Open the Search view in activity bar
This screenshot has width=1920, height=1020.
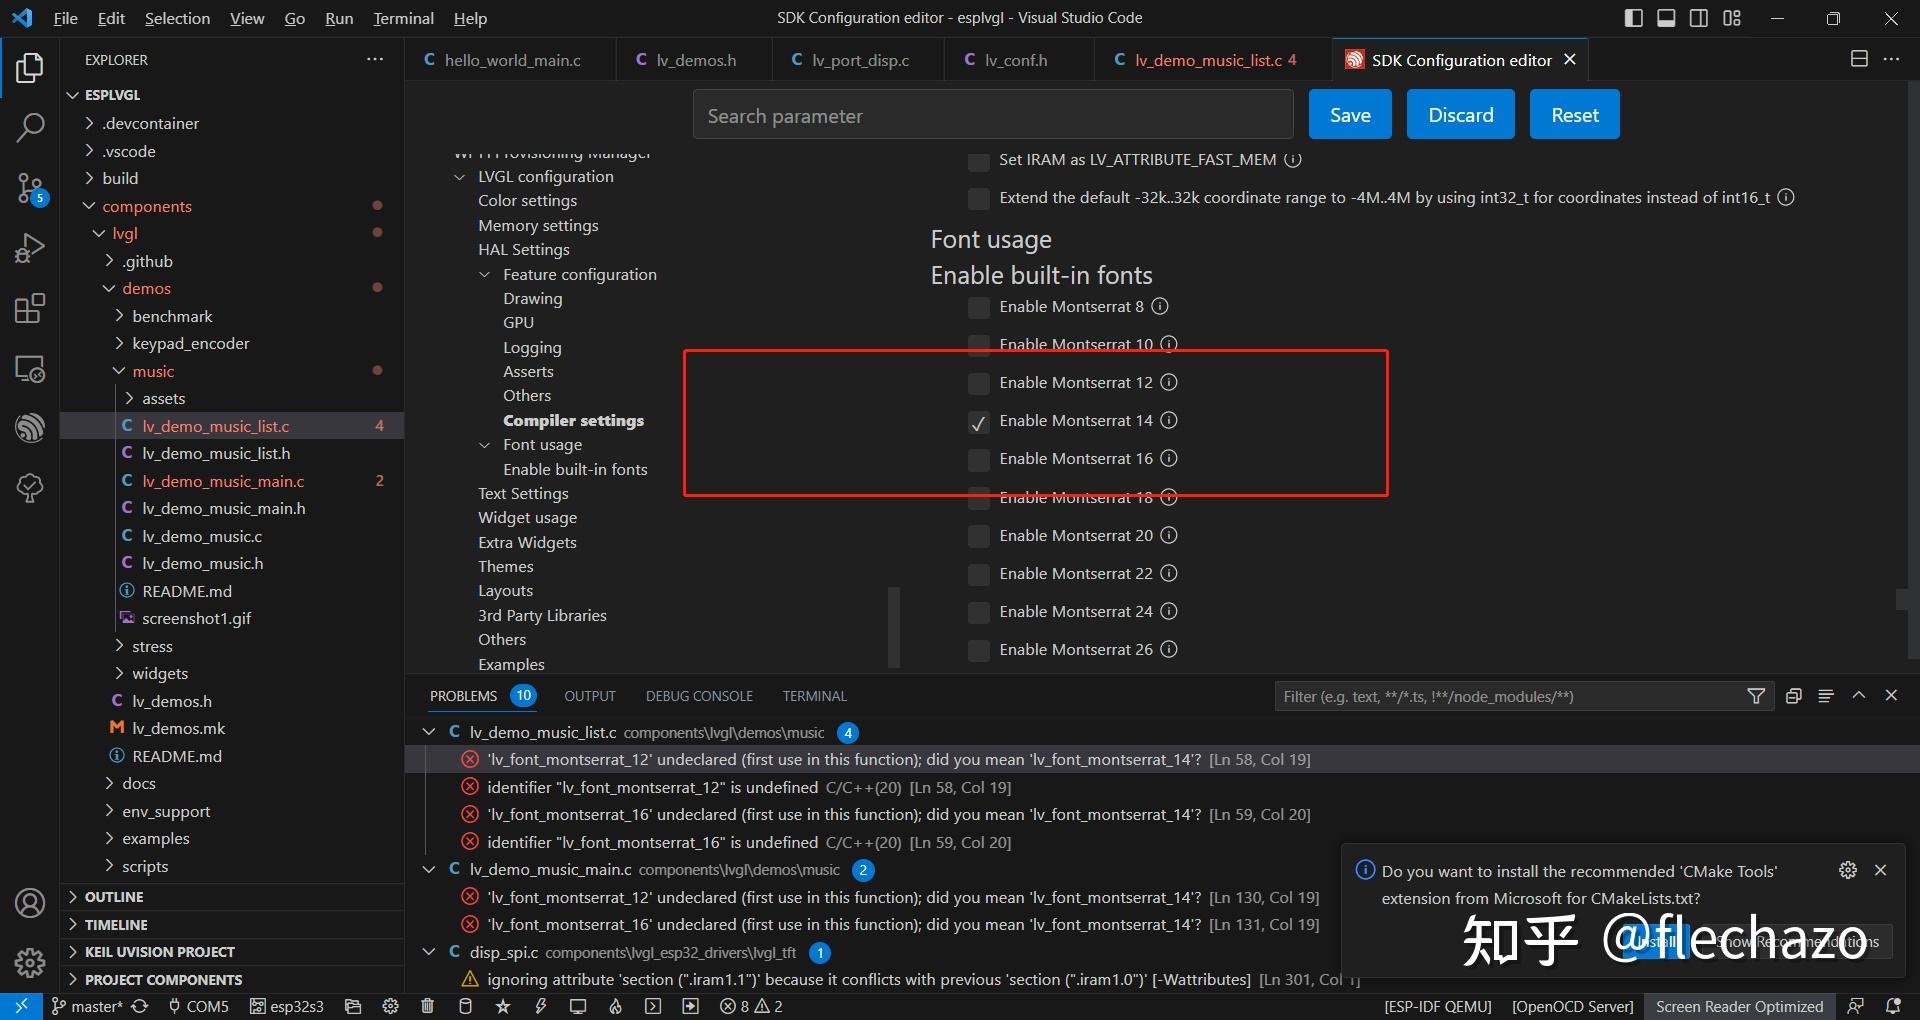pyautogui.click(x=30, y=127)
